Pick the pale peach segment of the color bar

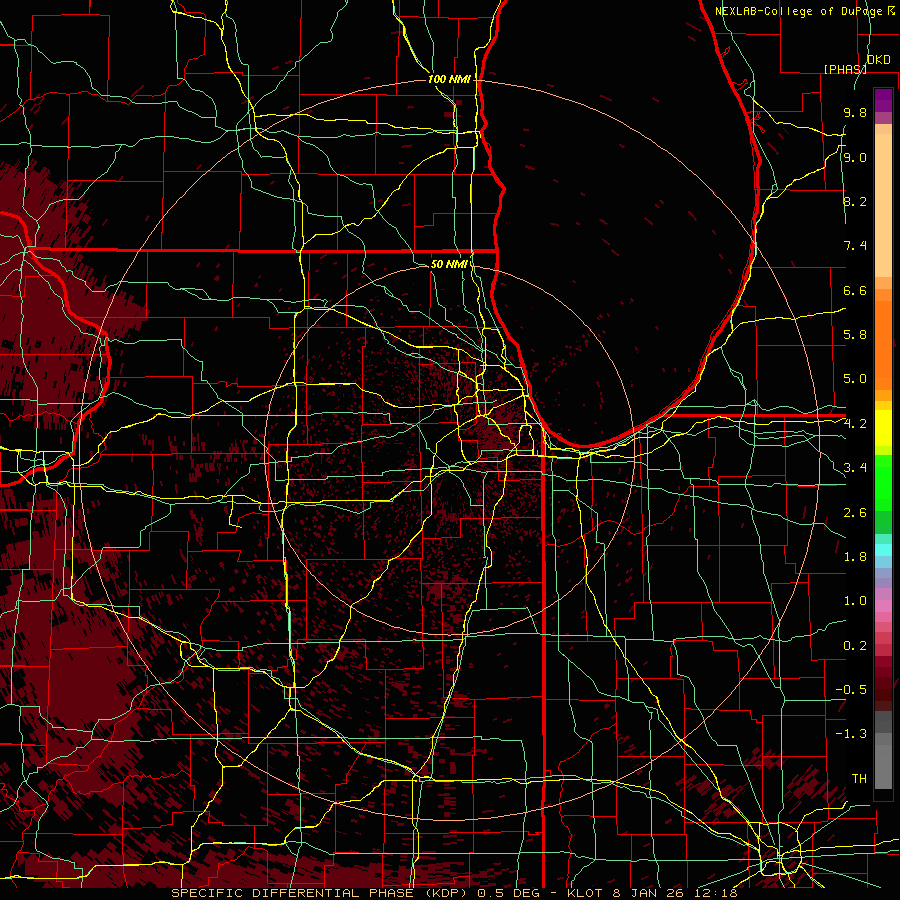883,207
